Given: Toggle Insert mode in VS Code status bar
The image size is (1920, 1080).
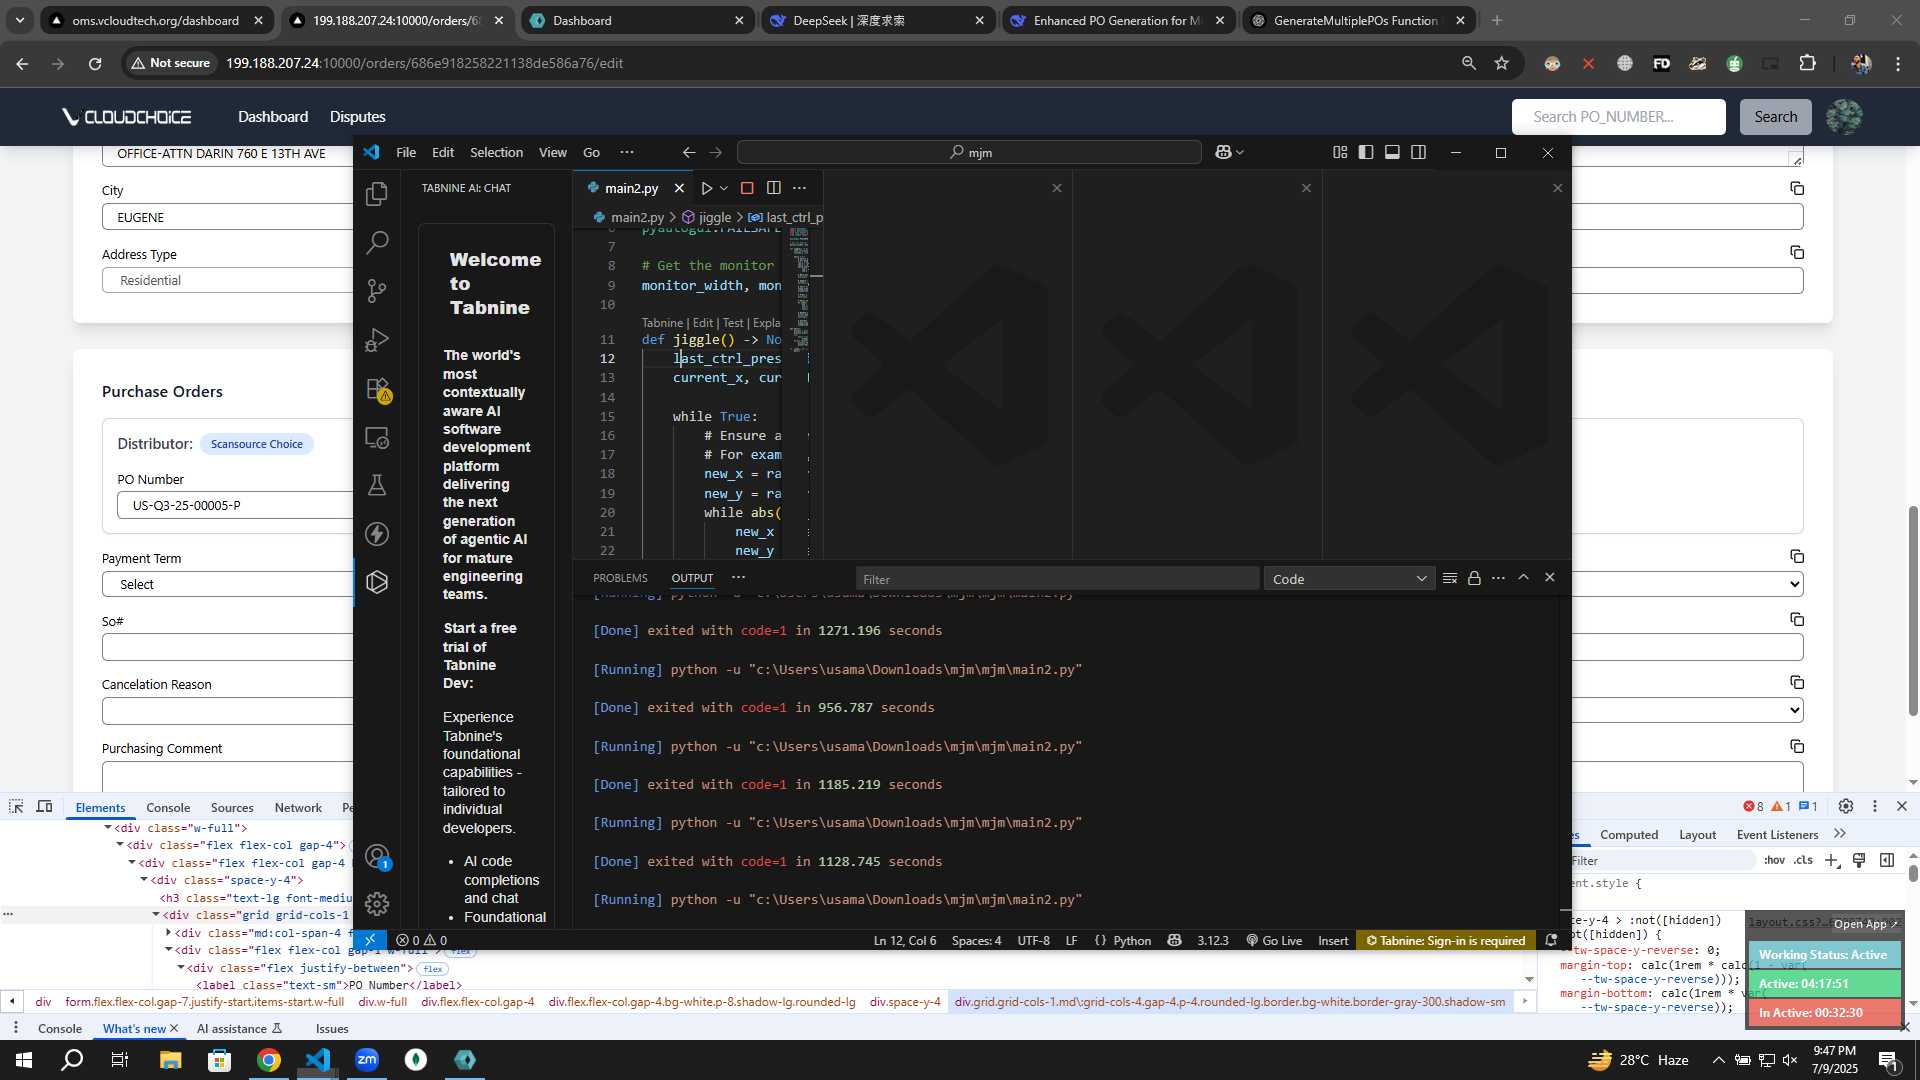Looking at the screenshot, I should pos(1333,940).
